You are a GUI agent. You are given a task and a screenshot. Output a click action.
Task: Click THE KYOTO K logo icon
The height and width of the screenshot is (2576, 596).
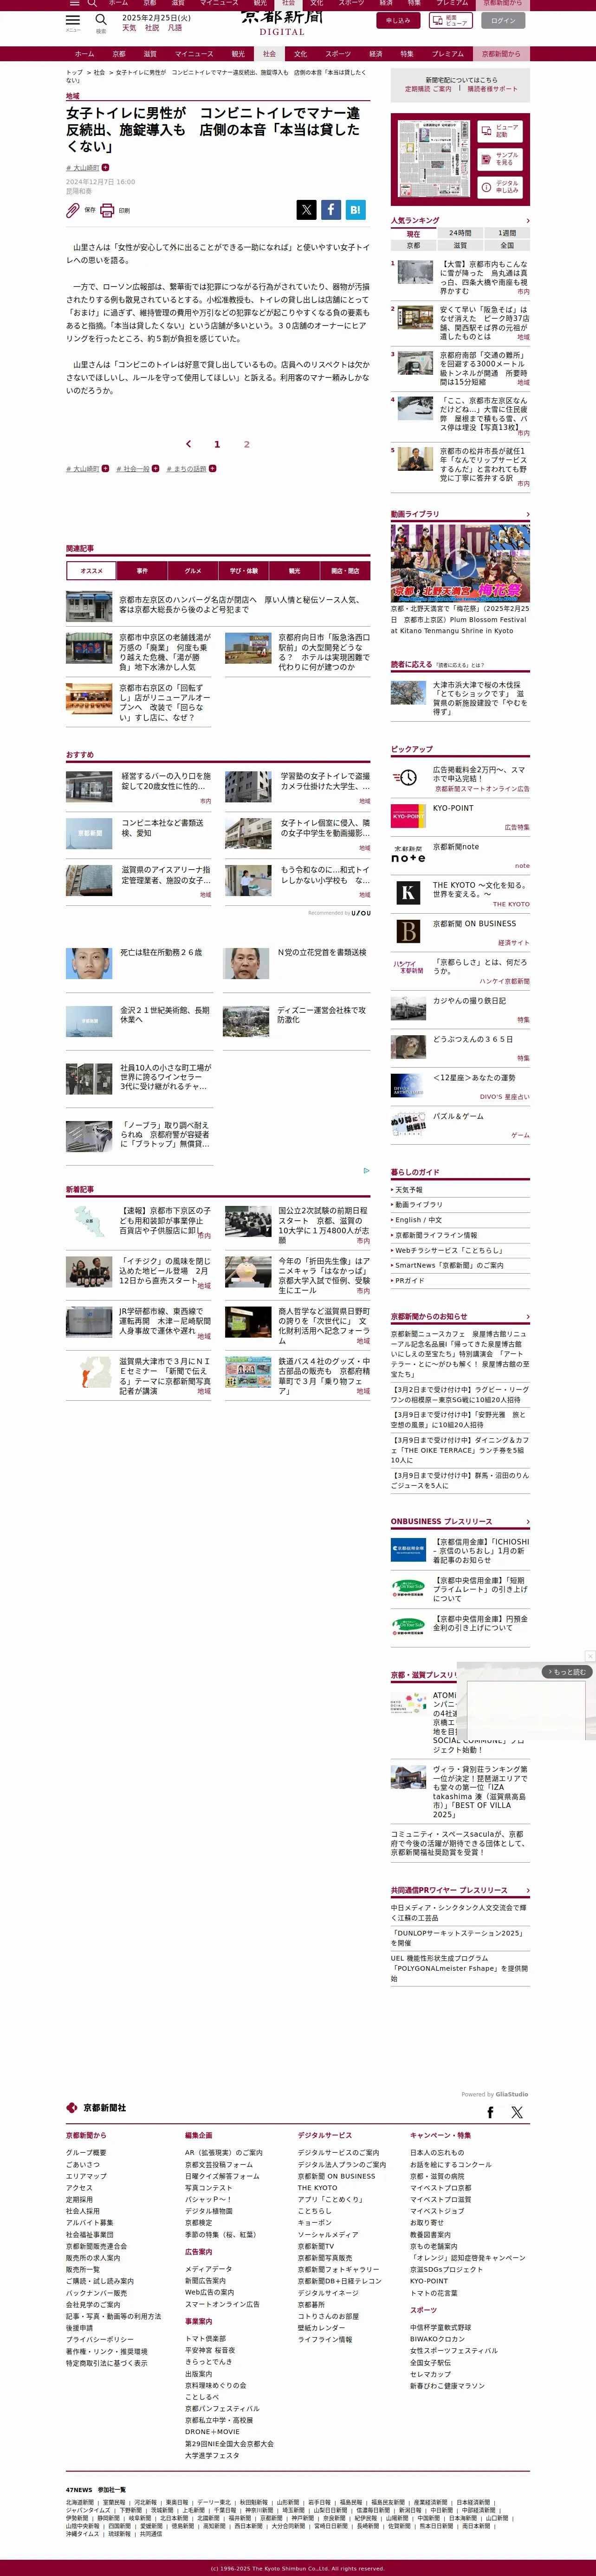(408, 892)
